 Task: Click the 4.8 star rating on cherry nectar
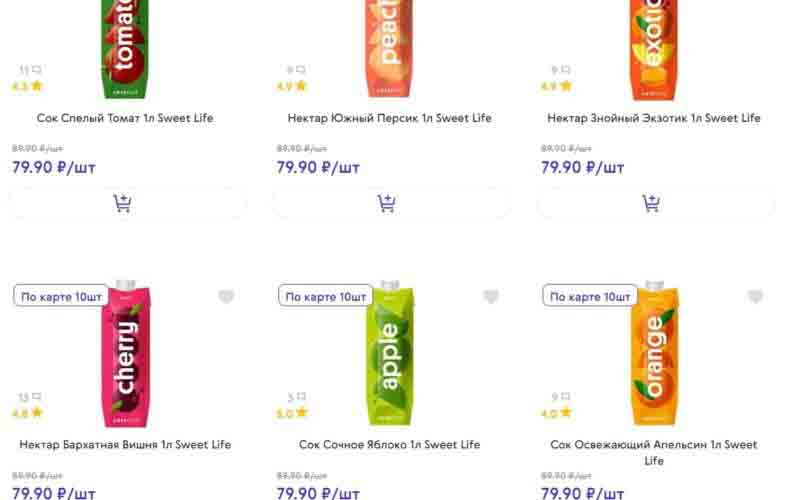pyautogui.click(x=27, y=412)
